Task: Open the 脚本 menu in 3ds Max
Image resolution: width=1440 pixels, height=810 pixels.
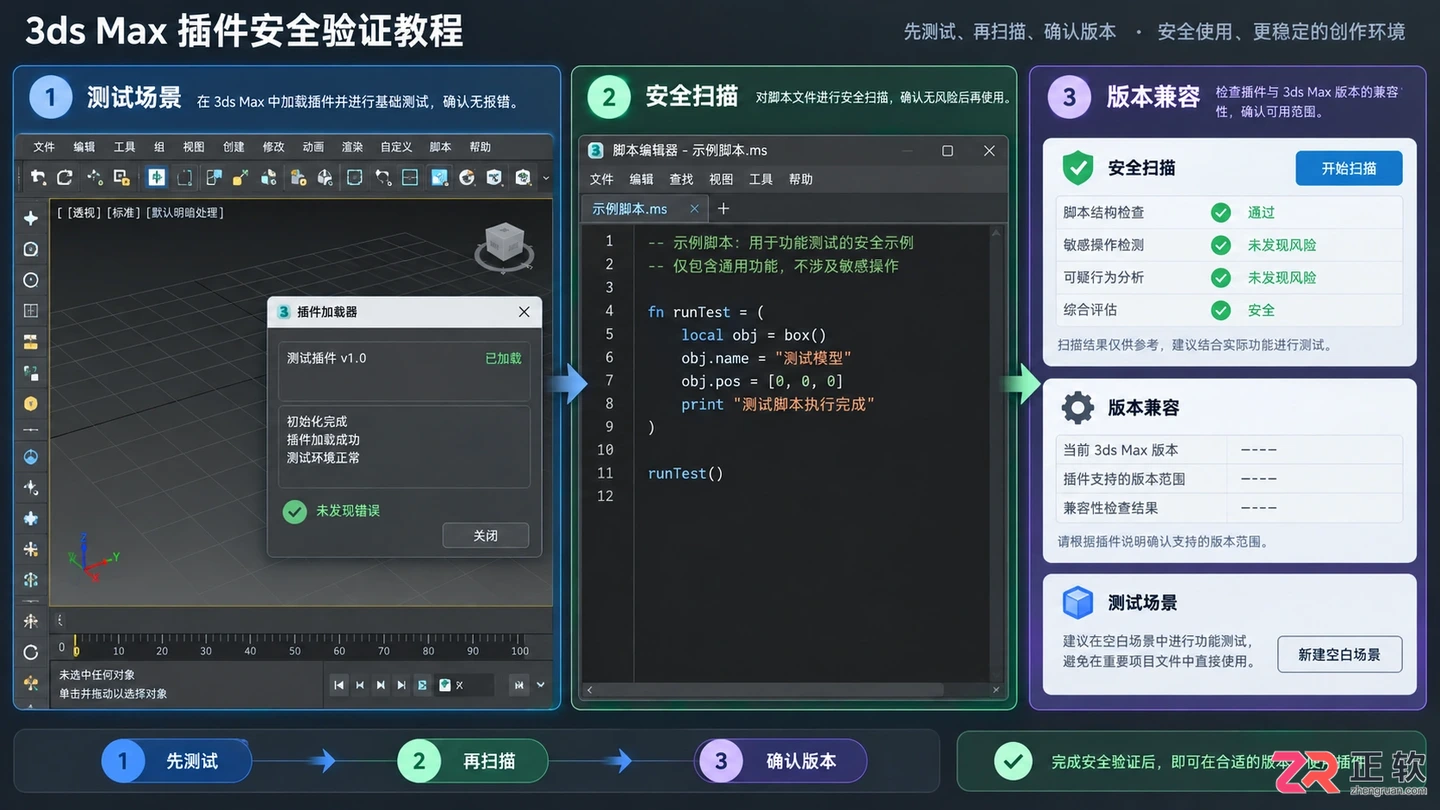Action: coord(440,147)
